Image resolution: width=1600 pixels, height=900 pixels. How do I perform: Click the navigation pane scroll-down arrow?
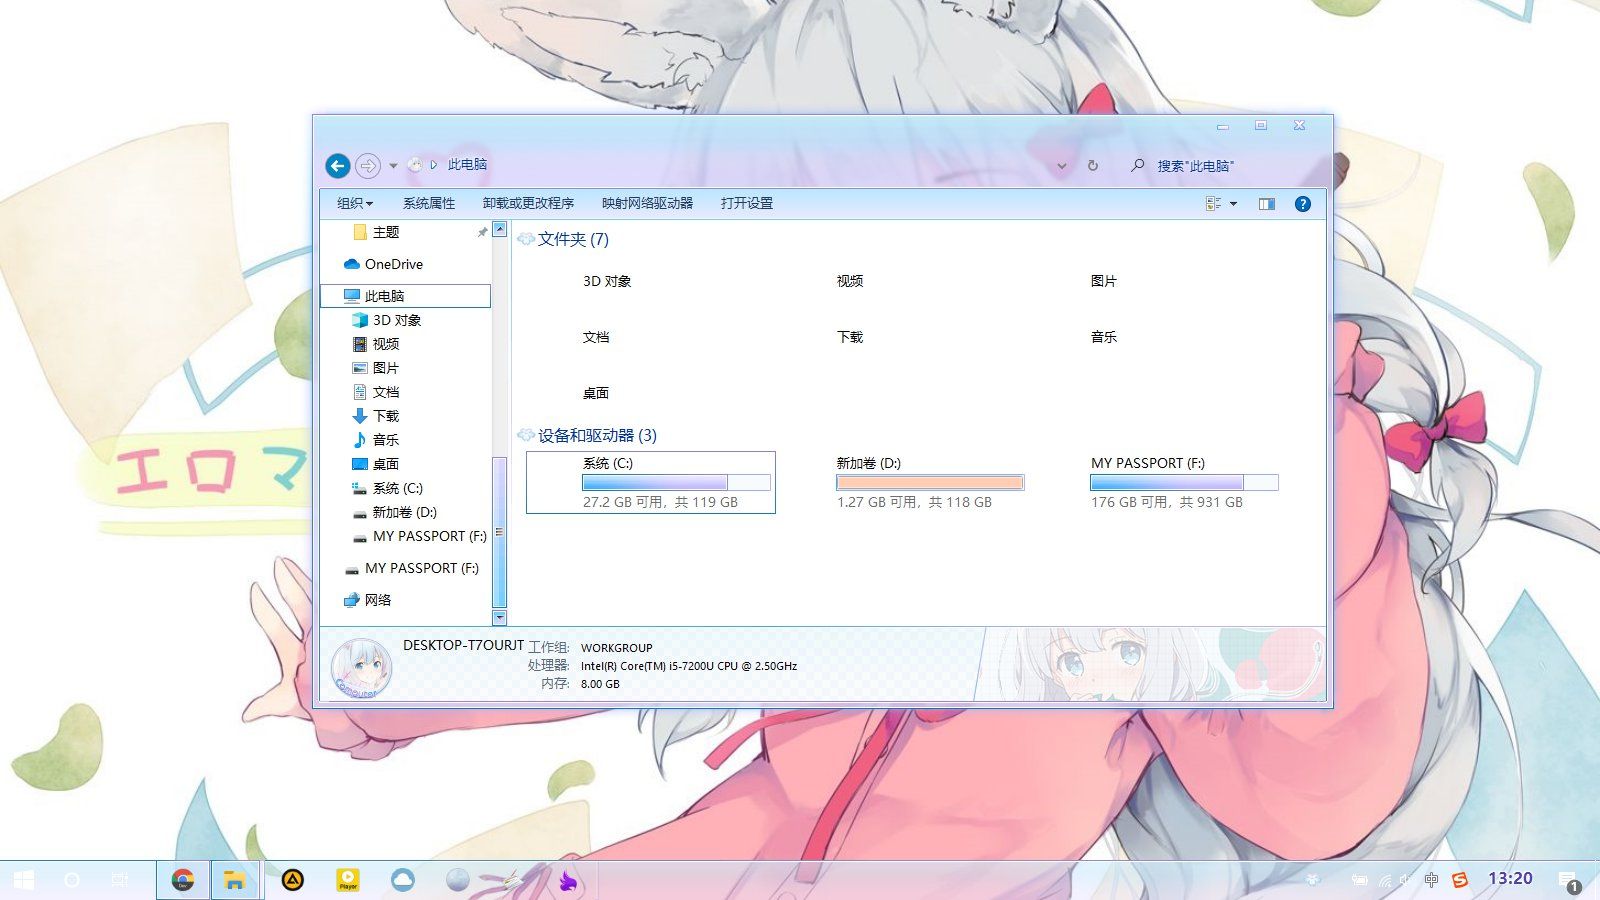500,618
